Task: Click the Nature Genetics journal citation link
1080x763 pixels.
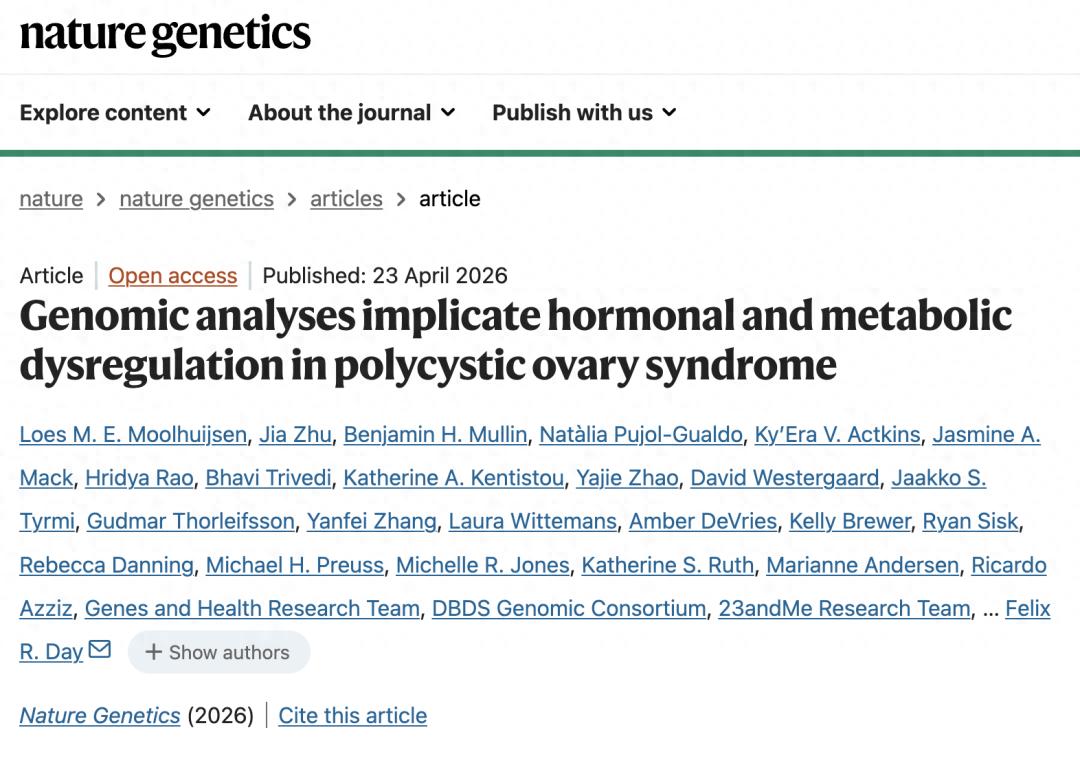Action: (x=100, y=716)
